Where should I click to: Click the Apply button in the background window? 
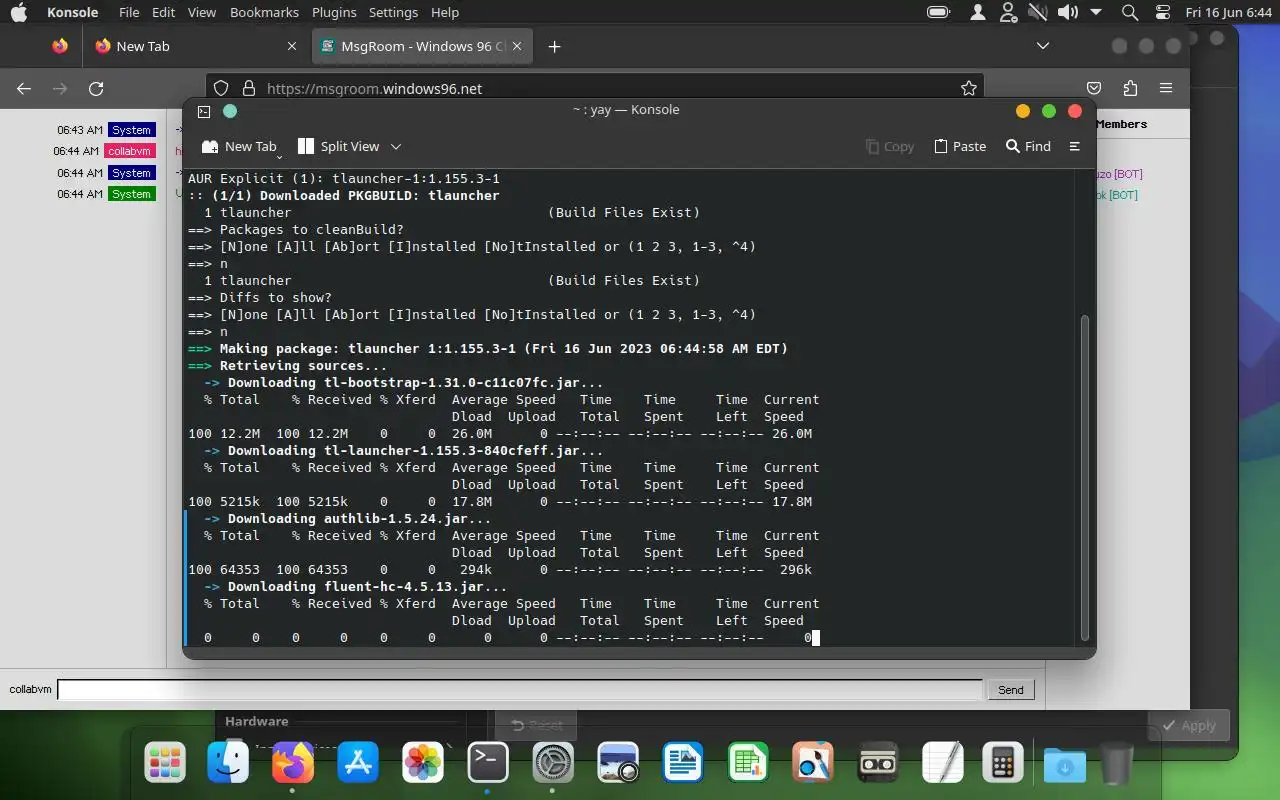click(1188, 726)
